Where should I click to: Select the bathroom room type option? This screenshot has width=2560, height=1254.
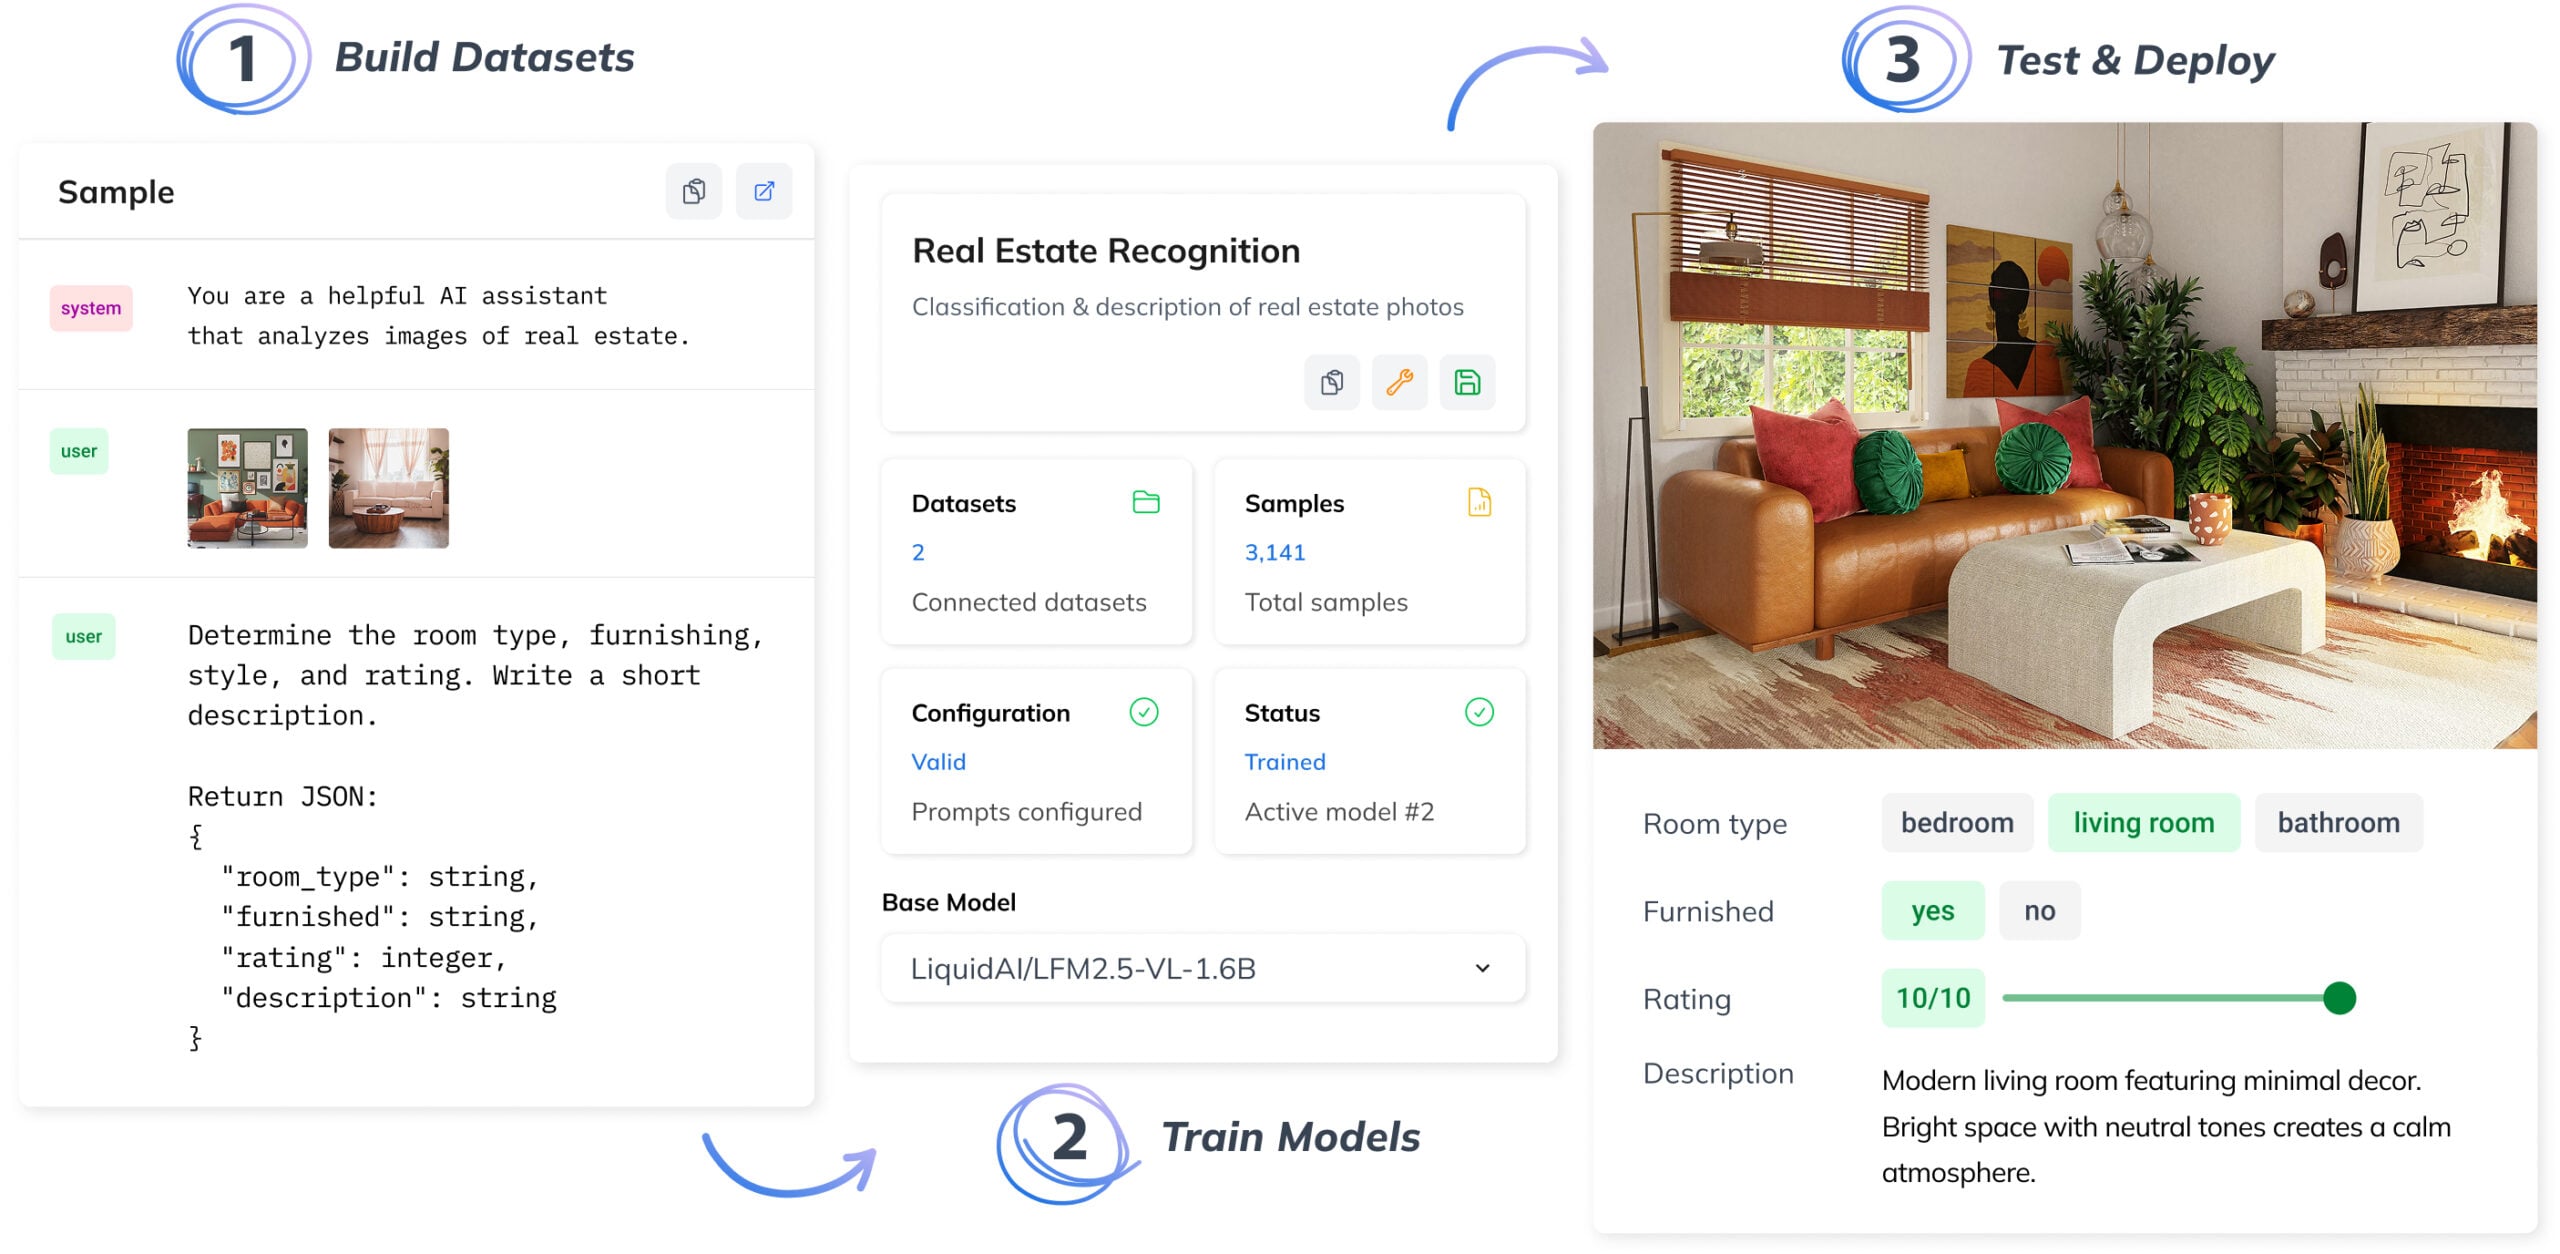click(x=2338, y=822)
